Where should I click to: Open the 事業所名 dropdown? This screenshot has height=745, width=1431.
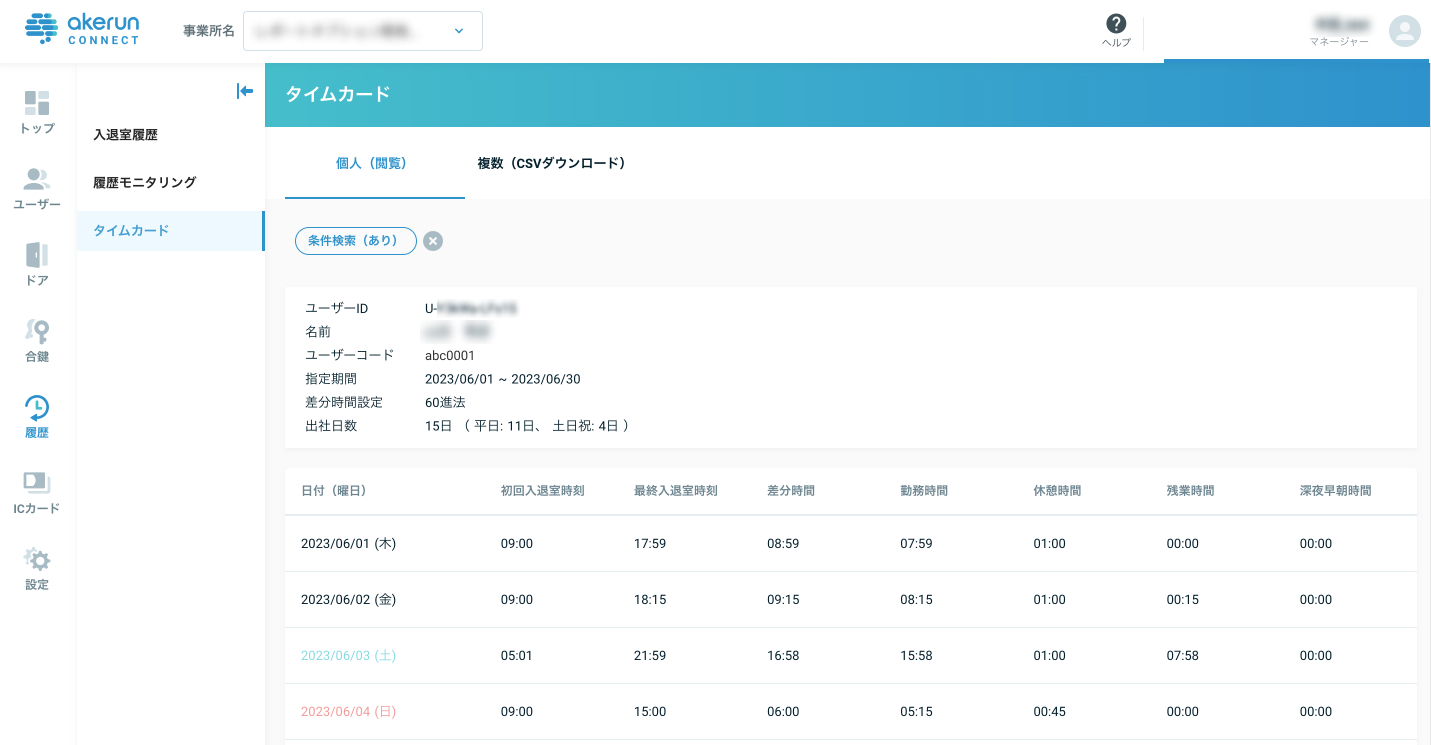point(363,31)
